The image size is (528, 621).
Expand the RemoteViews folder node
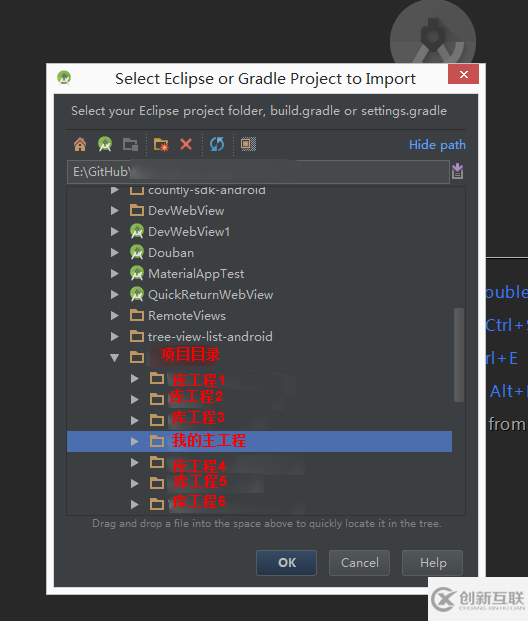tap(115, 316)
